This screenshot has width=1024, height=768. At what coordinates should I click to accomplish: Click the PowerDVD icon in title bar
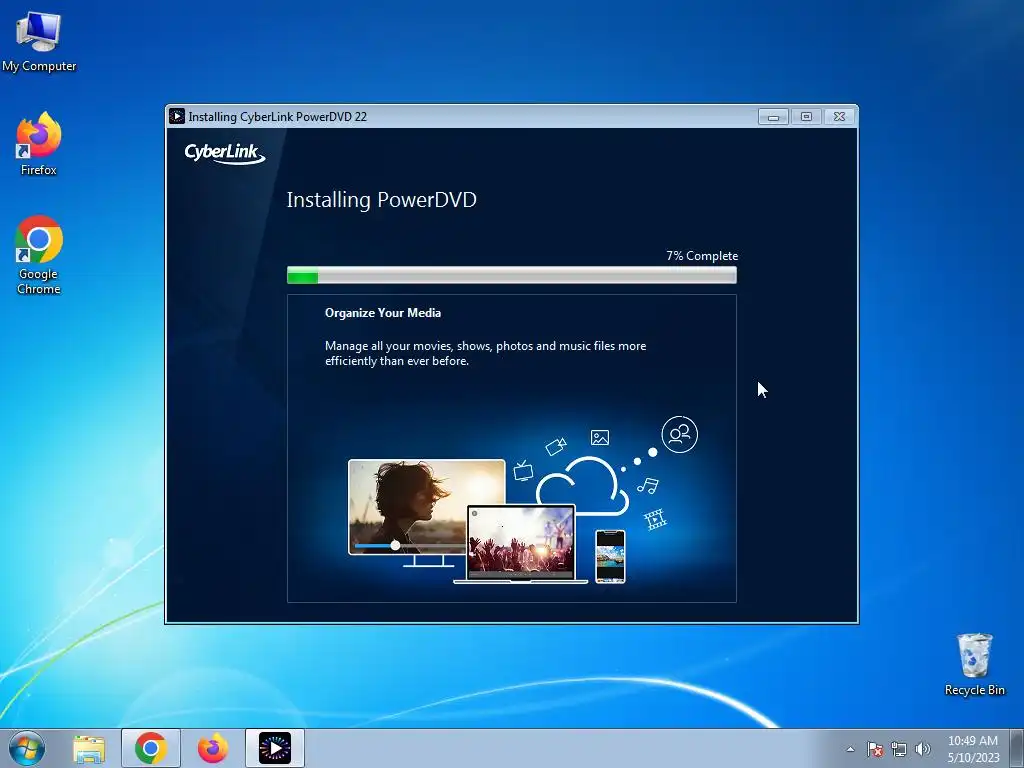(x=177, y=116)
